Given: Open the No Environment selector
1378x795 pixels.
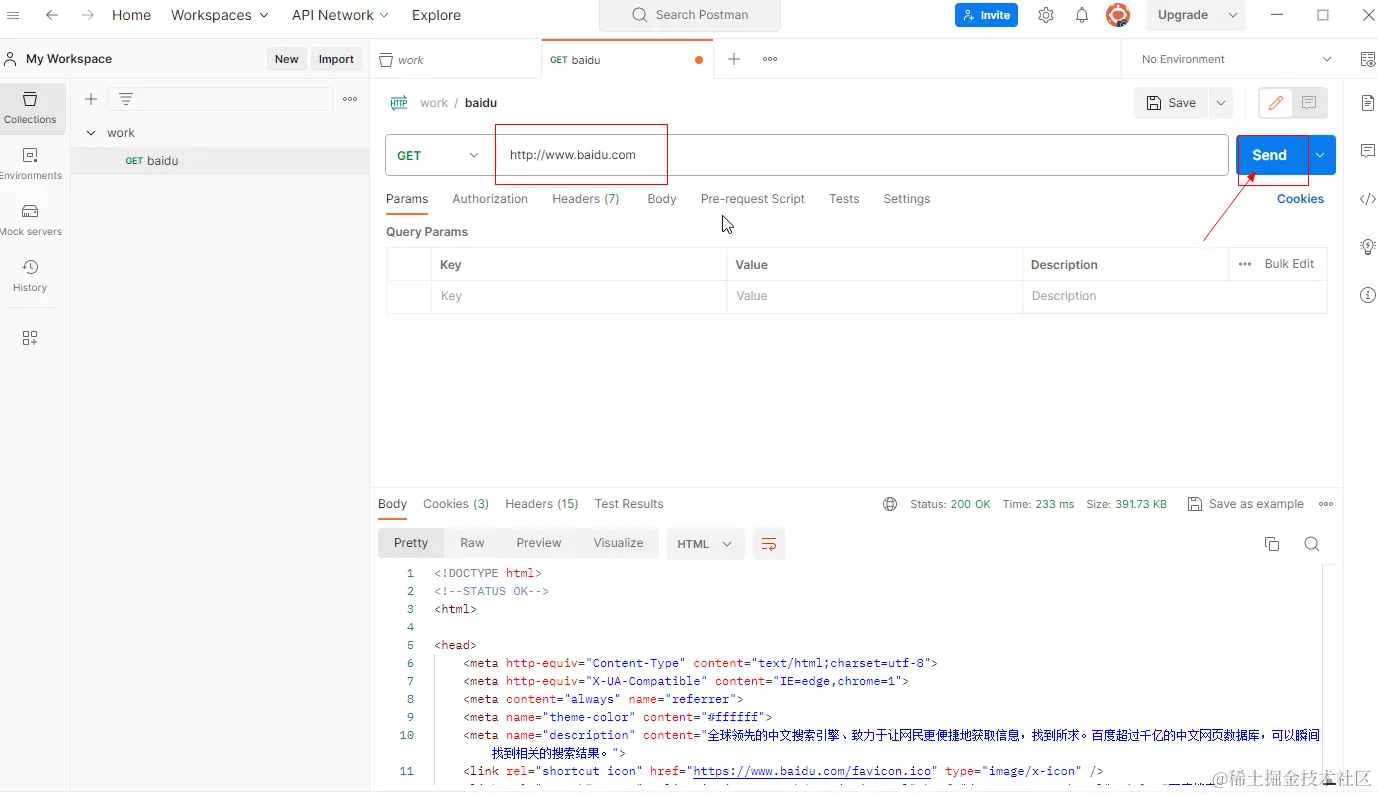Looking at the screenshot, I should [x=1236, y=59].
